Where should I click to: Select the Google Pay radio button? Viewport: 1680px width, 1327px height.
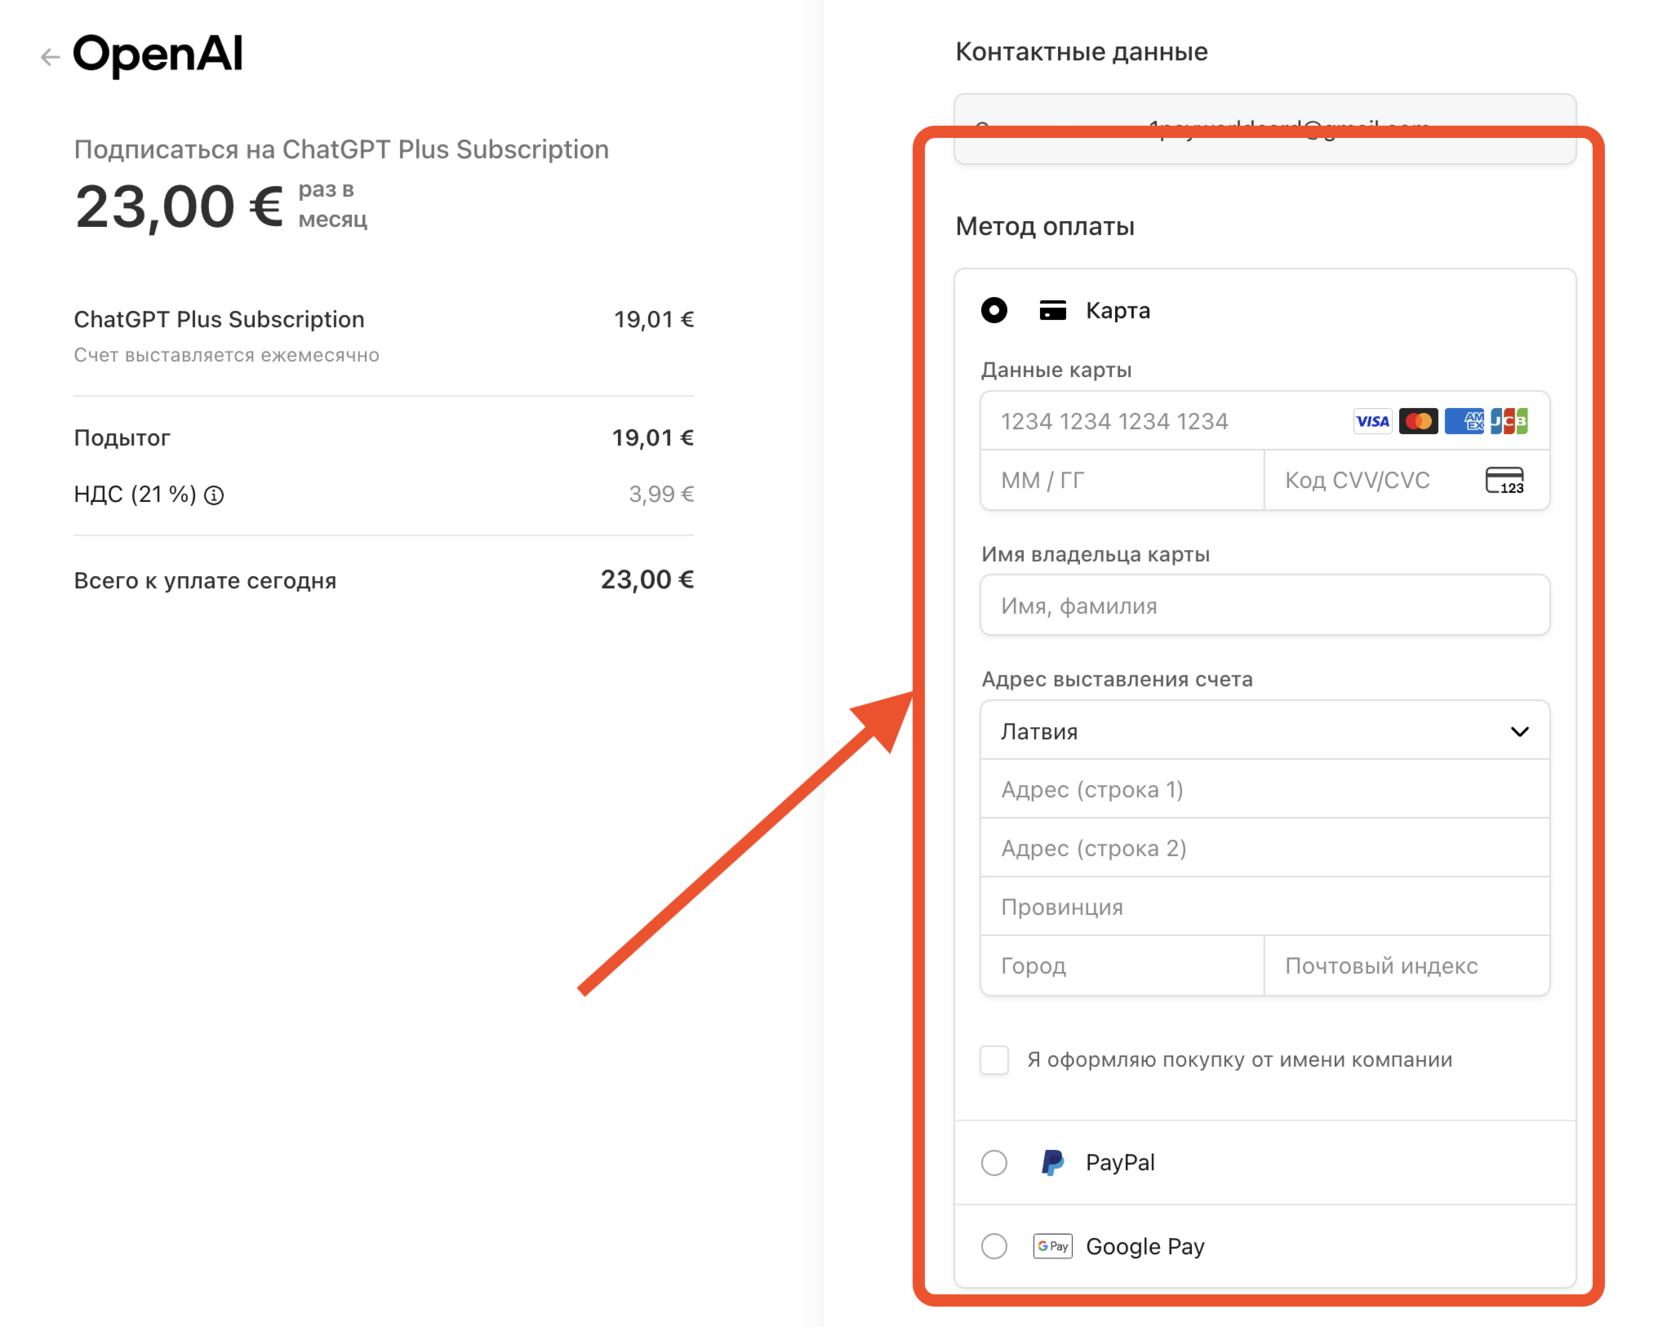(x=994, y=1246)
